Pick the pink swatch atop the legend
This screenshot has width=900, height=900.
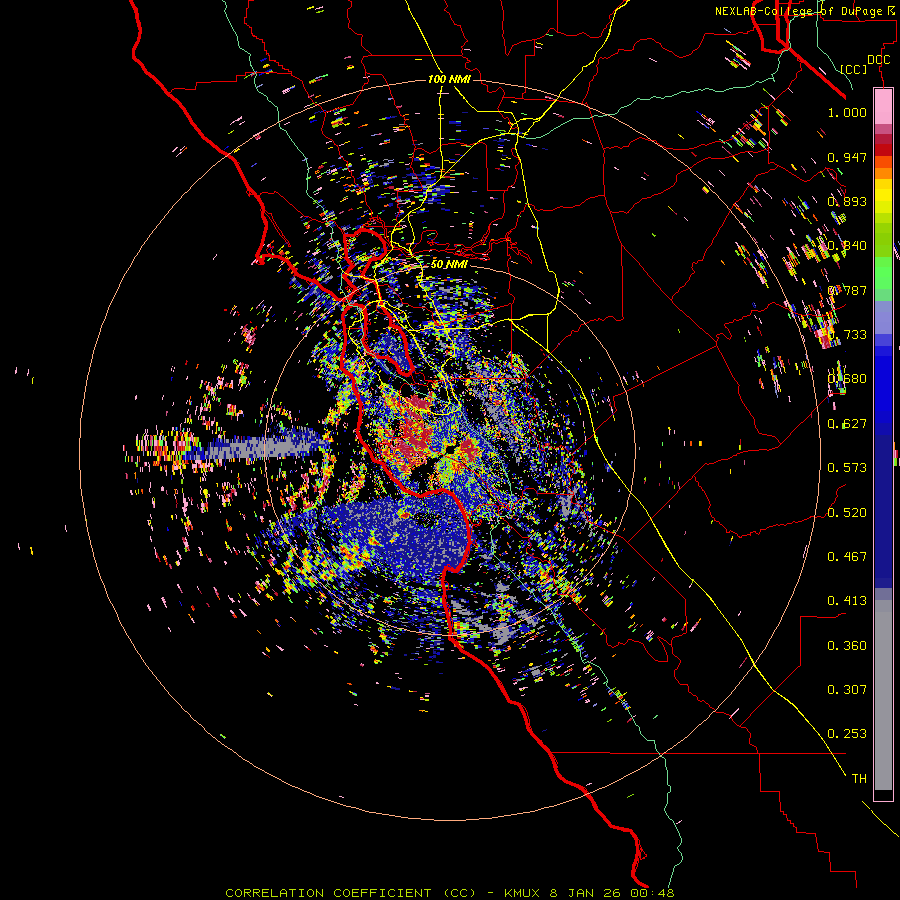[x=883, y=107]
